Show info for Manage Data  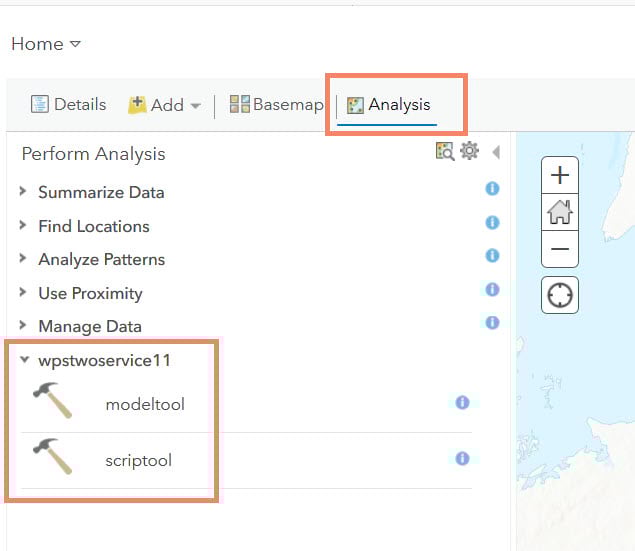click(x=492, y=323)
